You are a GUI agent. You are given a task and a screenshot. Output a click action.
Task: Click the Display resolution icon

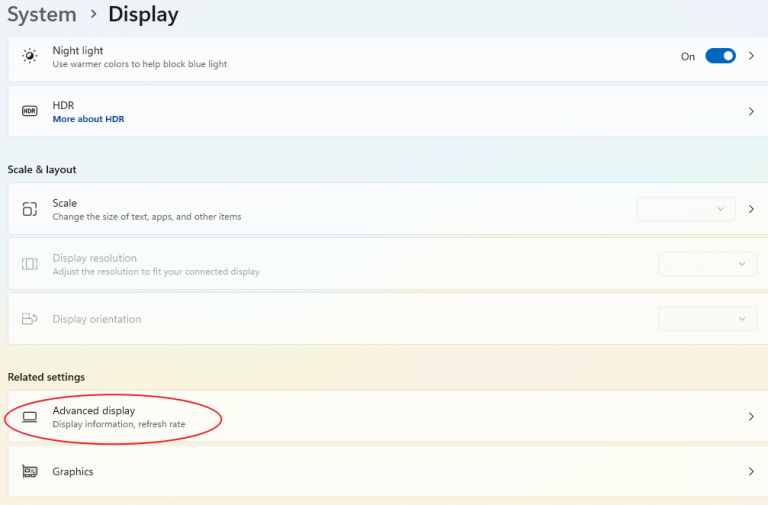pos(30,264)
